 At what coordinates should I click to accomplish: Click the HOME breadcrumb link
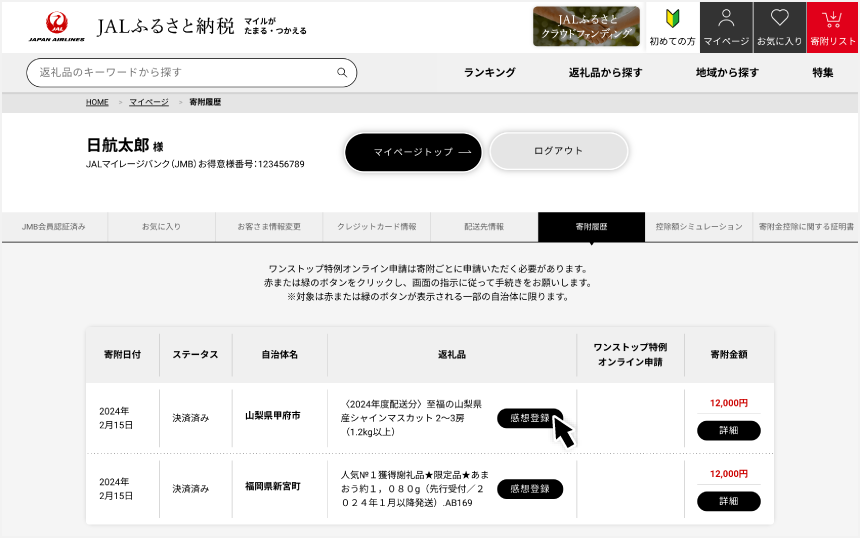click(97, 102)
